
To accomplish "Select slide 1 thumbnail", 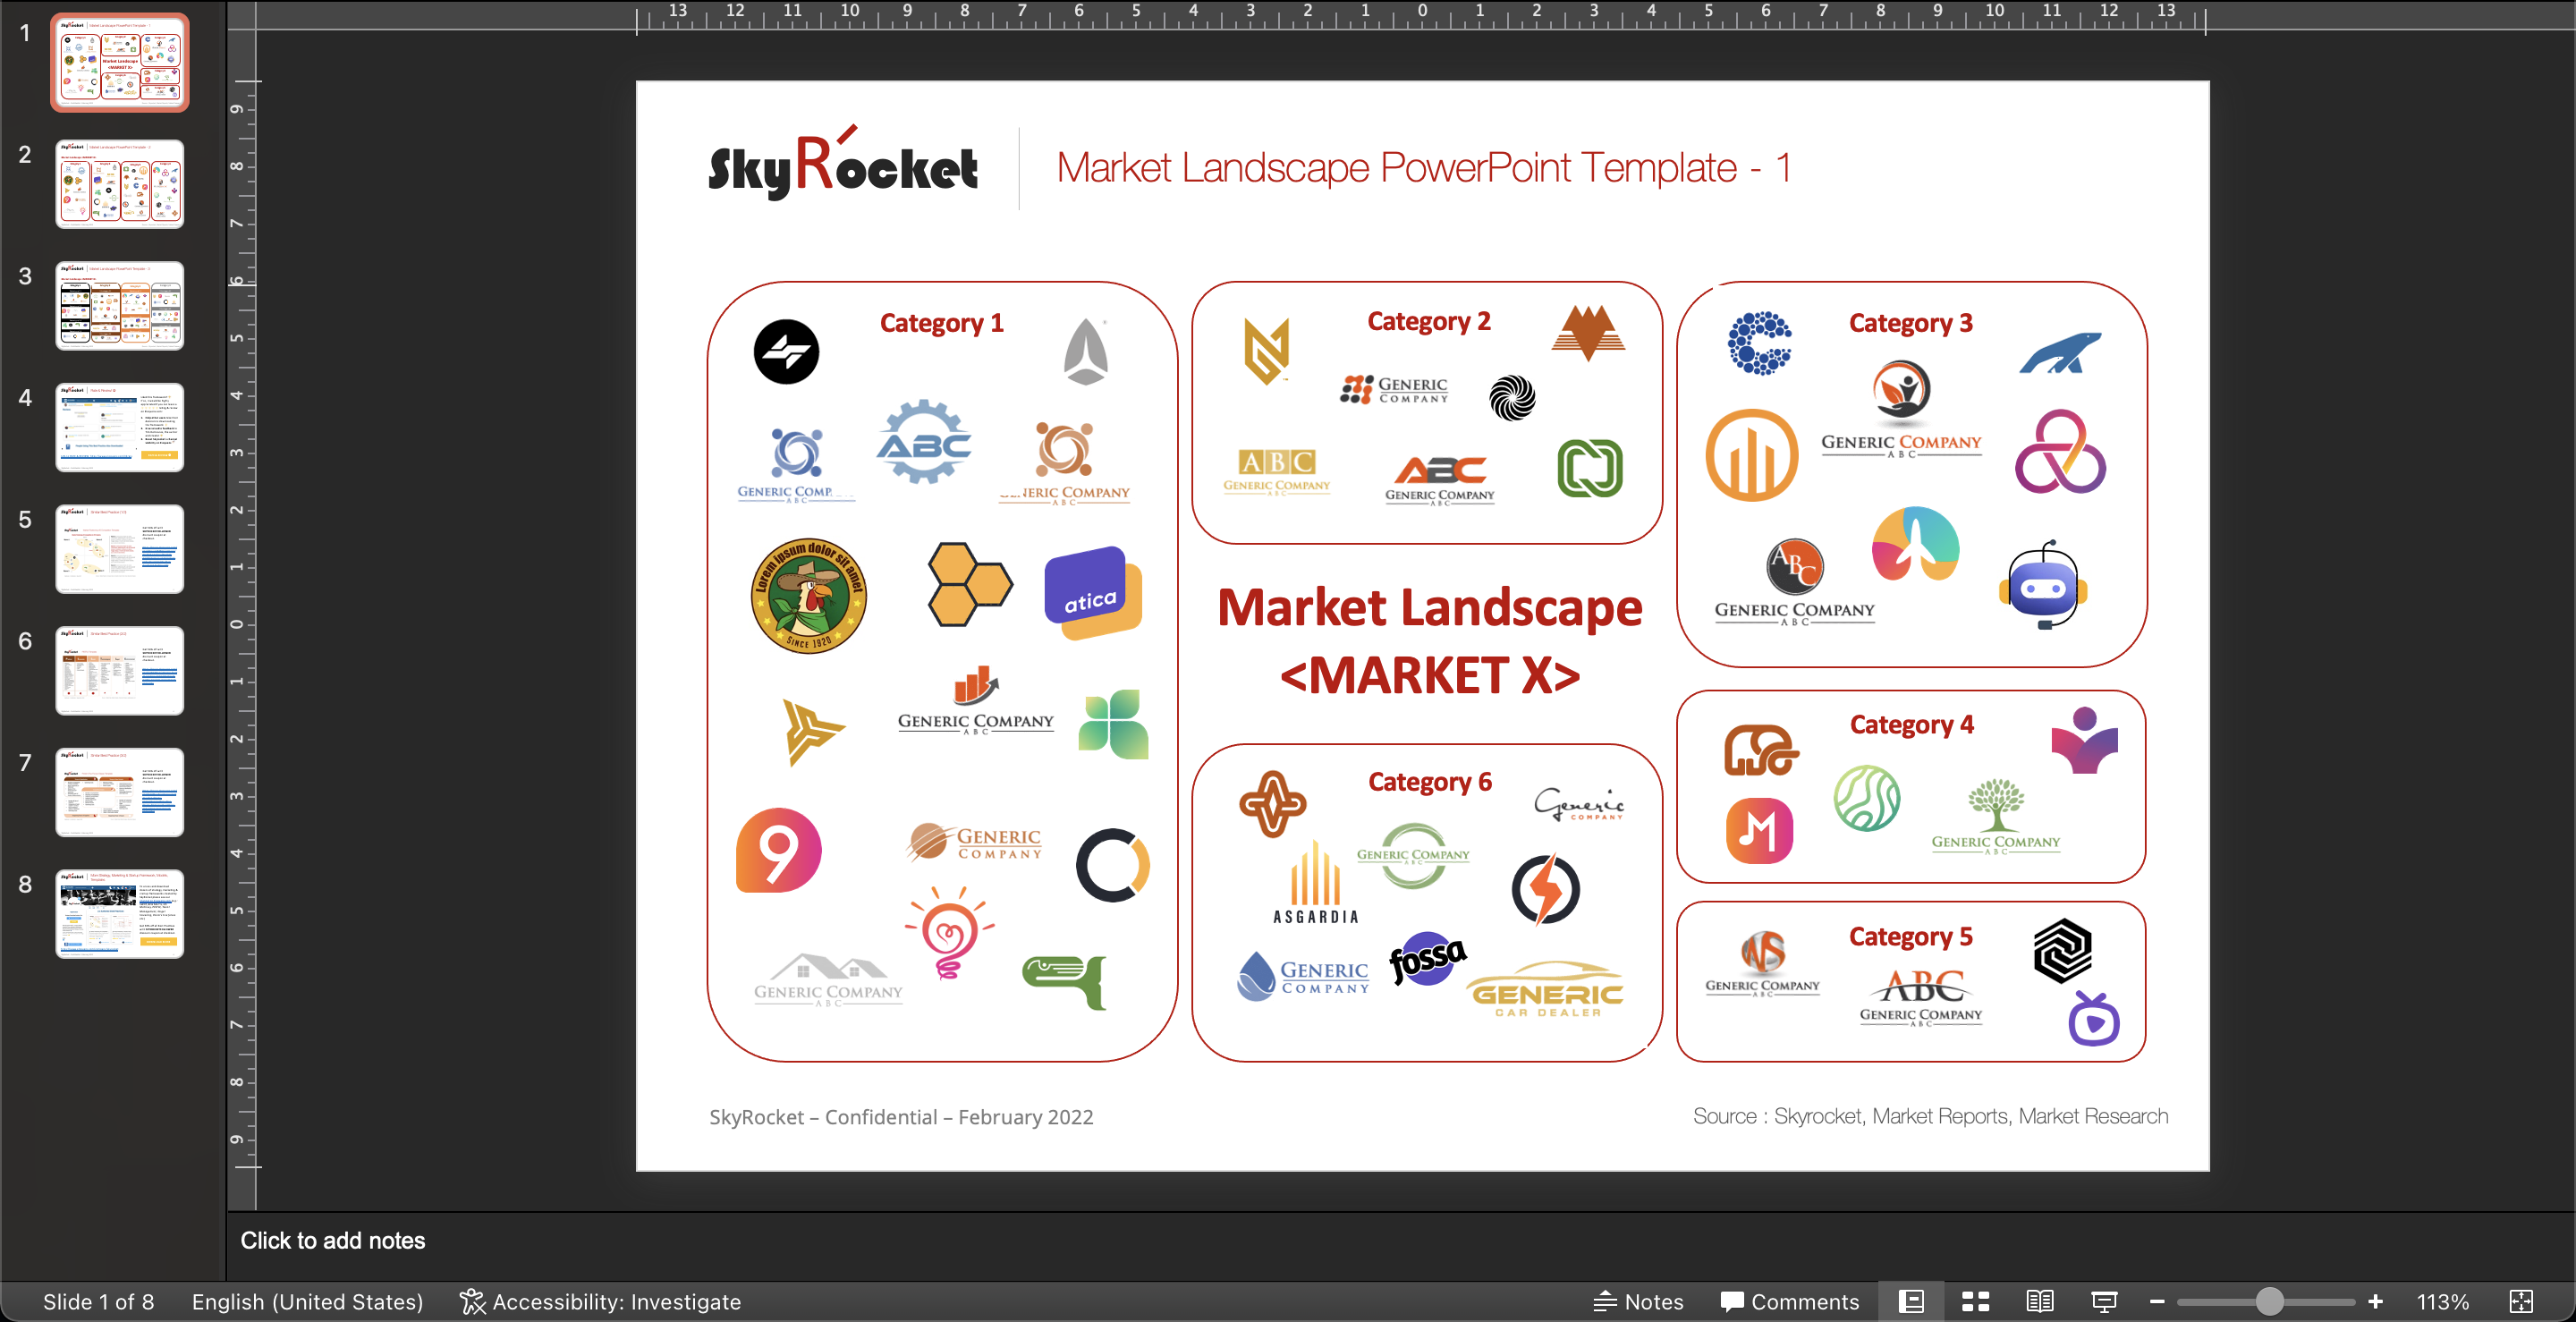I will (x=120, y=62).
